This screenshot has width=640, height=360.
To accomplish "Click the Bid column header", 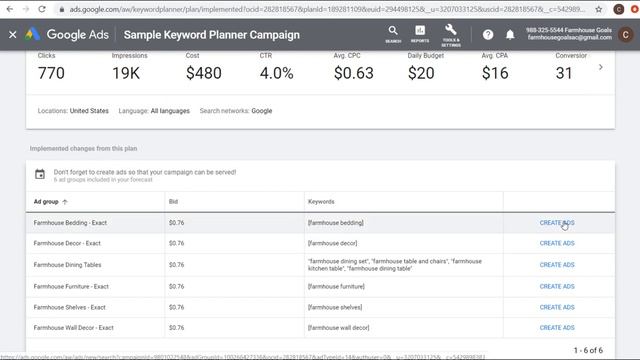I will 173,202.
